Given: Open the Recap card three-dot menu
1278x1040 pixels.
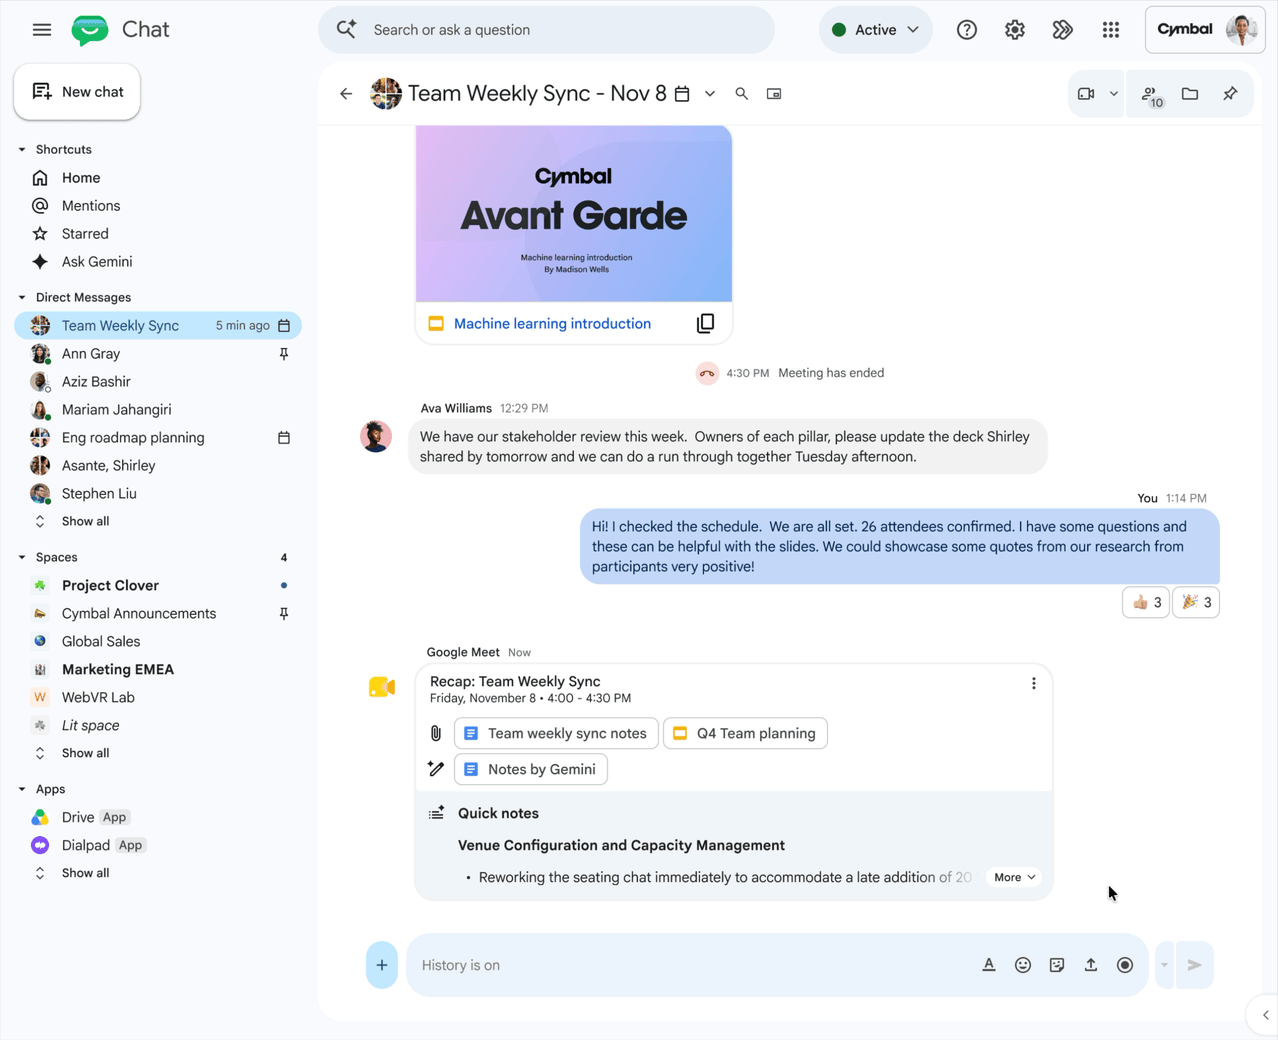Looking at the screenshot, I should tap(1034, 684).
